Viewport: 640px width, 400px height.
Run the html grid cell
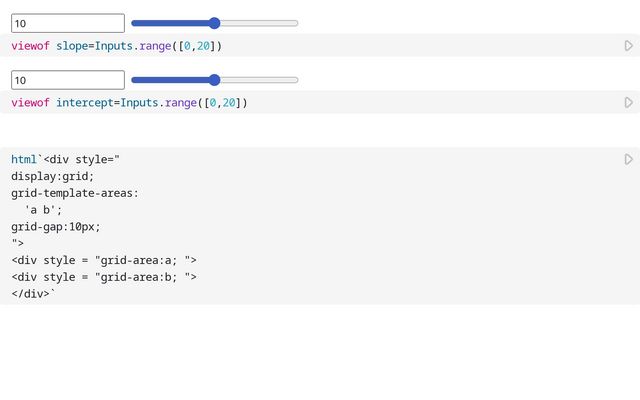[x=628, y=159]
